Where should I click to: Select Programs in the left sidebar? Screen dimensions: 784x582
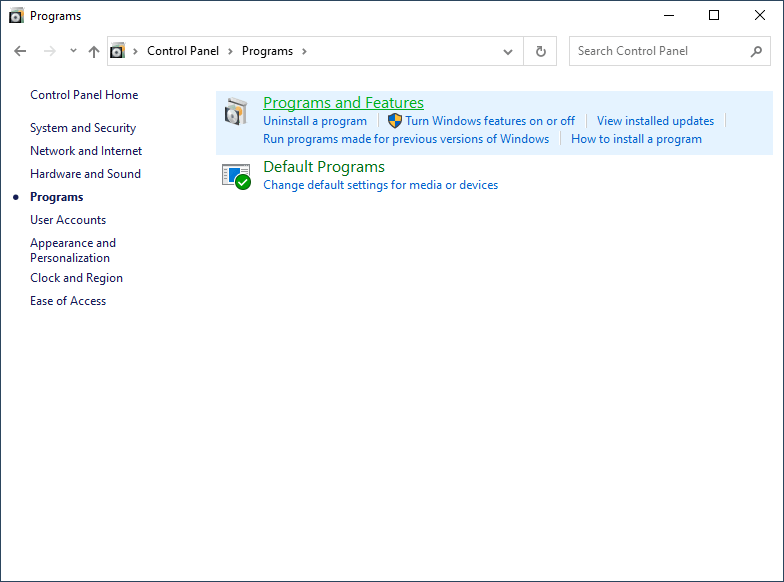(x=56, y=197)
